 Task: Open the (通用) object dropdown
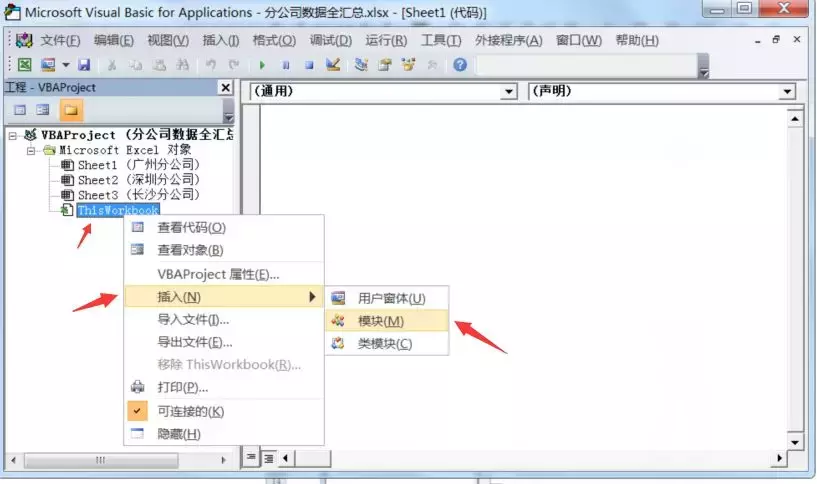click(509, 92)
